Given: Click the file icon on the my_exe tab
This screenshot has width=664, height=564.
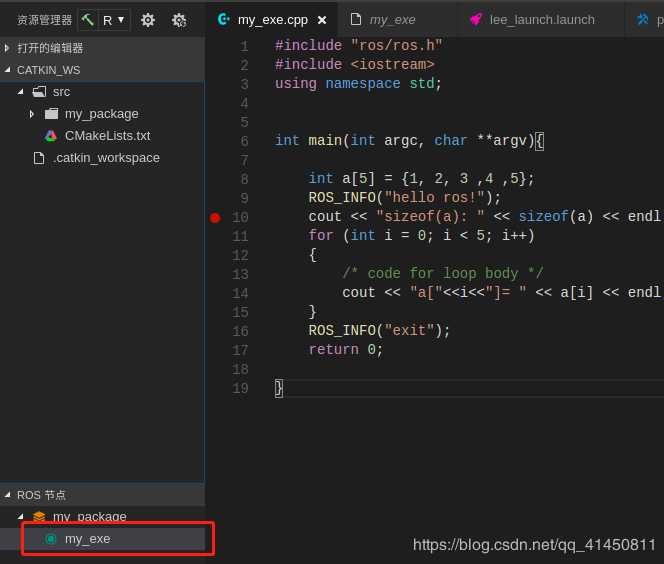Looking at the screenshot, I should pos(356,19).
